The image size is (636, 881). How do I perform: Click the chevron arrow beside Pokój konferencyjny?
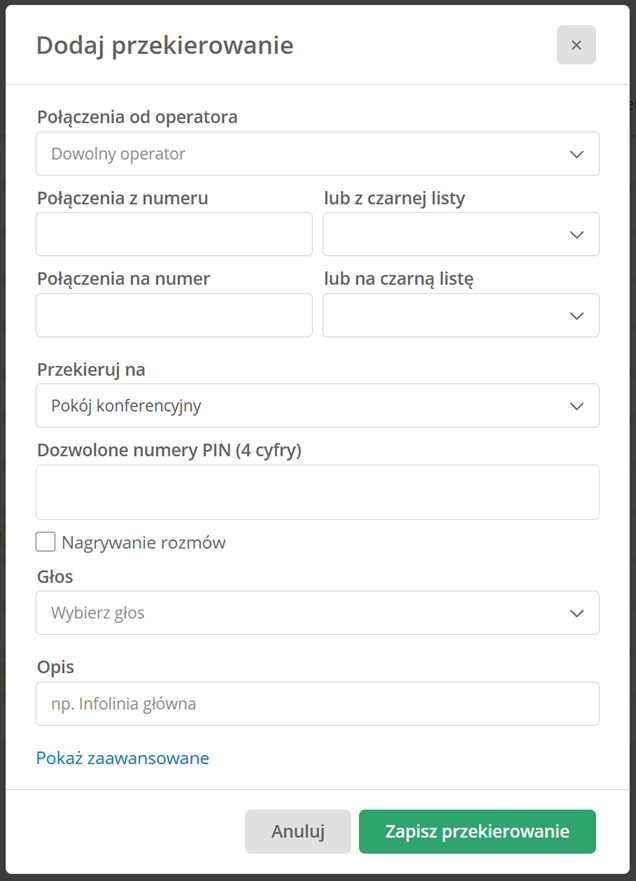[576, 406]
